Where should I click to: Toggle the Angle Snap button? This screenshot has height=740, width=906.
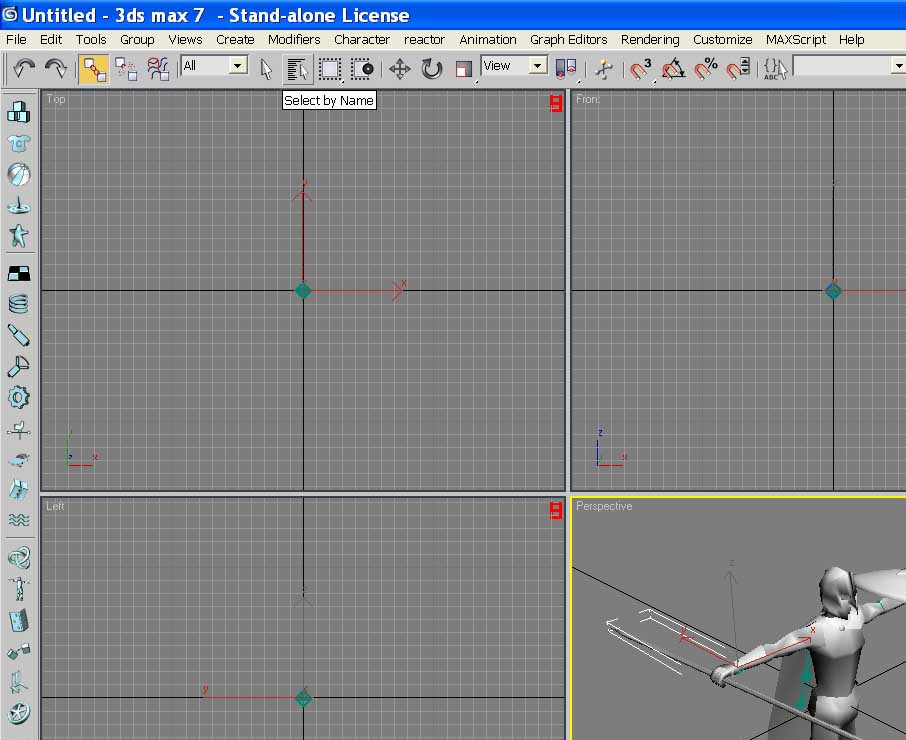(673, 69)
